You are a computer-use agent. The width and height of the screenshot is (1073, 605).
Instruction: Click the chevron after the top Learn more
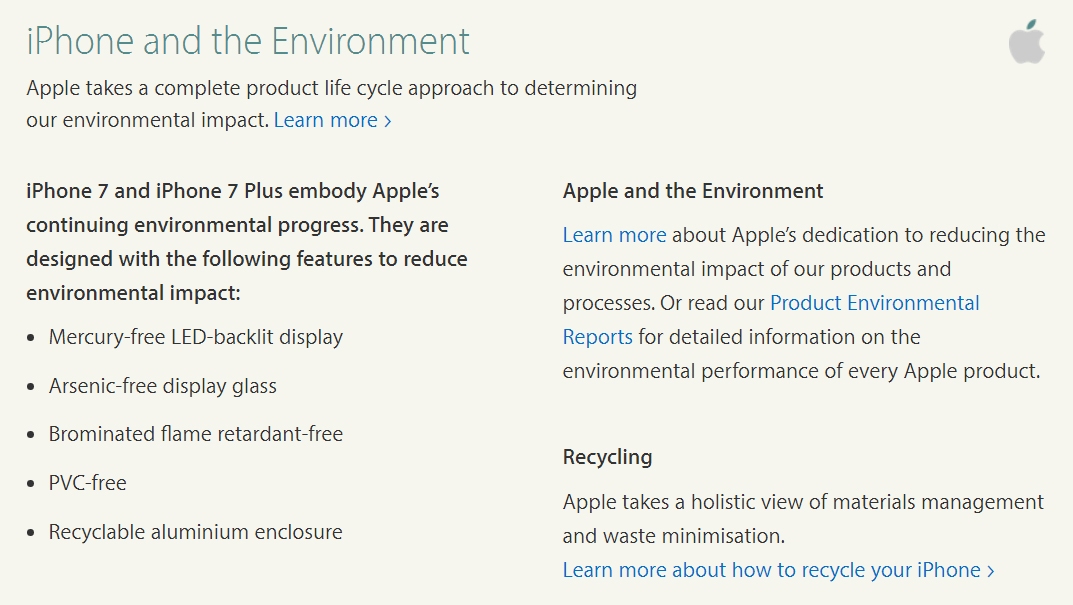tap(387, 121)
